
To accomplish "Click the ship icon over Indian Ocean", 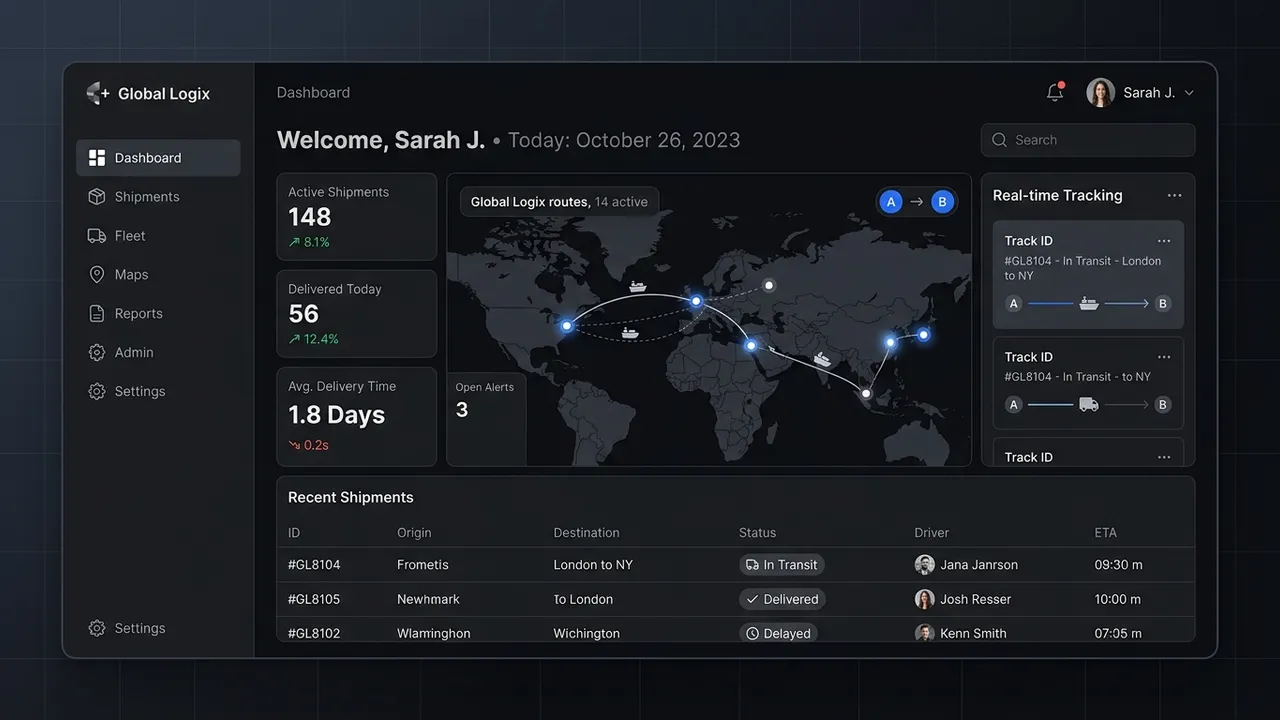I will click(823, 358).
